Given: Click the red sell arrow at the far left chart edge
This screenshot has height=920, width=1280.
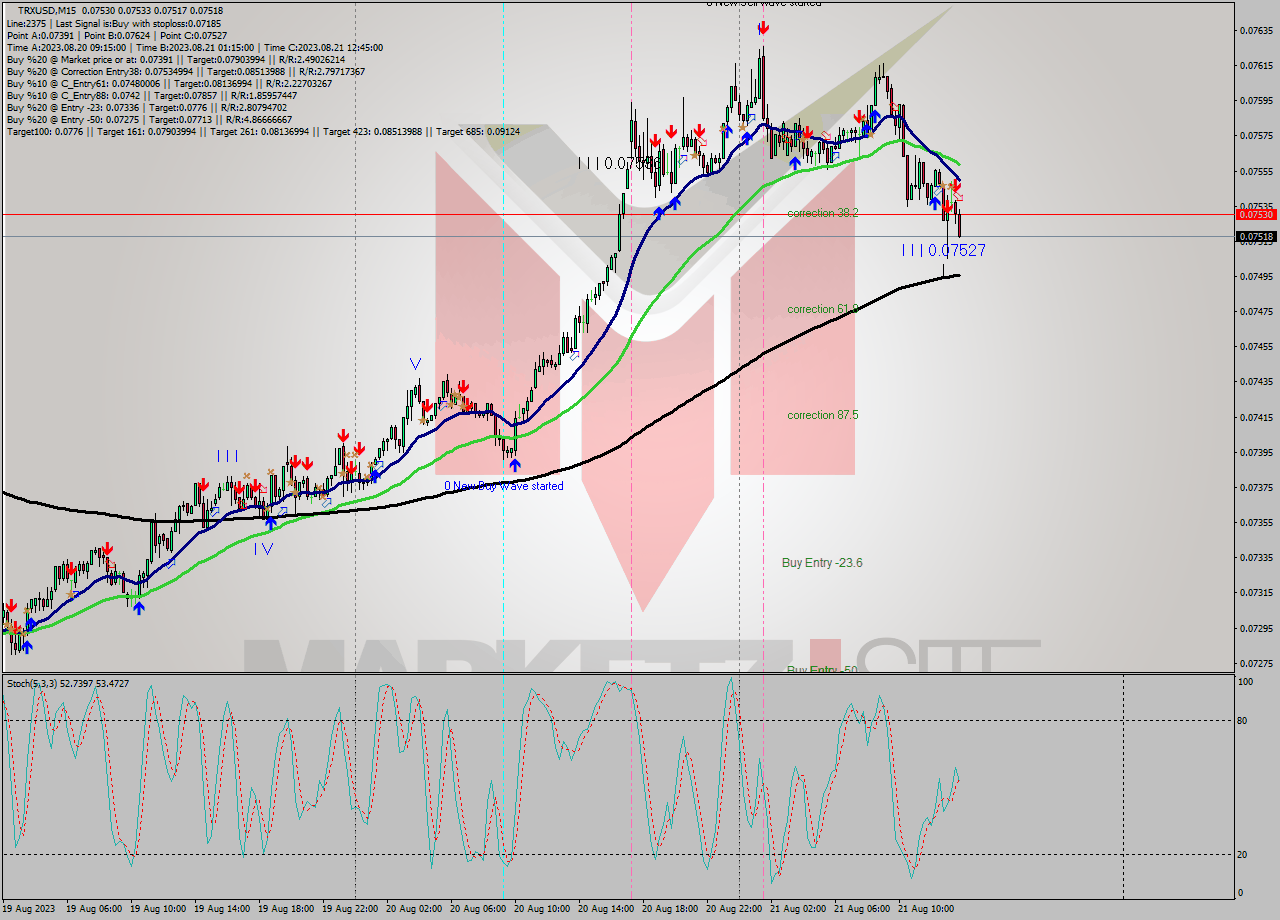Looking at the screenshot, I should click(10, 605).
